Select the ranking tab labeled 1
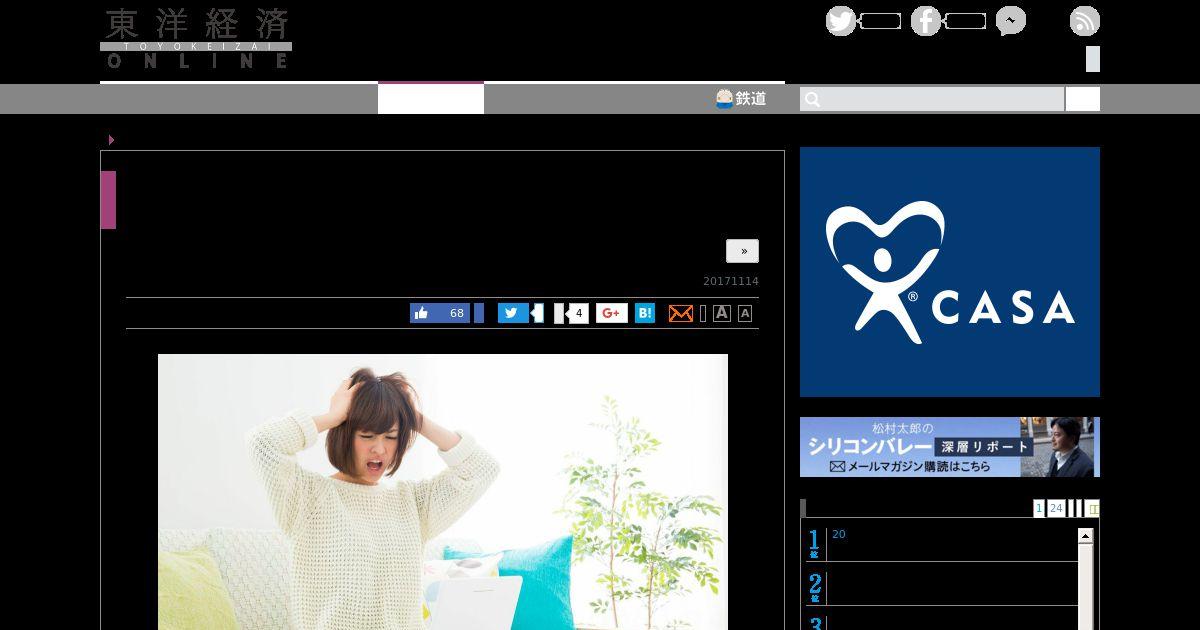This screenshot has width=1200, height=630. click(1039, 508)
